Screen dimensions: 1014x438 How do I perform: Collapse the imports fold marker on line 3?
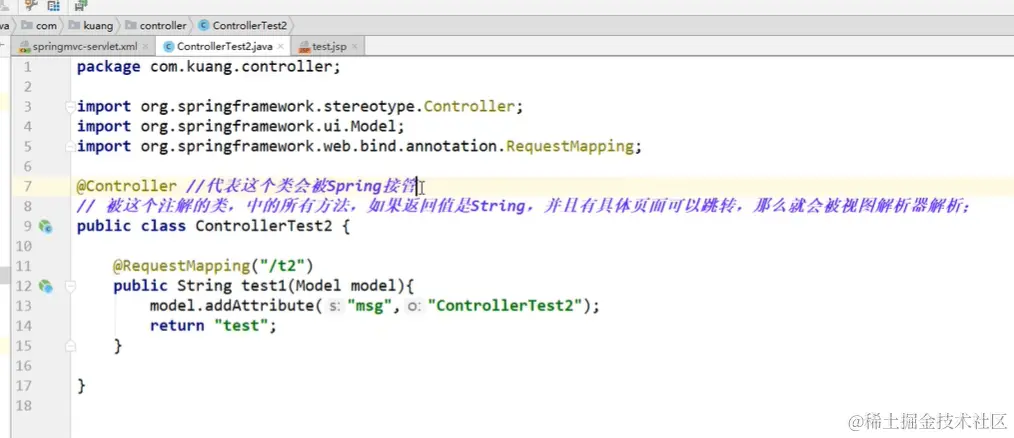point(70,107)
